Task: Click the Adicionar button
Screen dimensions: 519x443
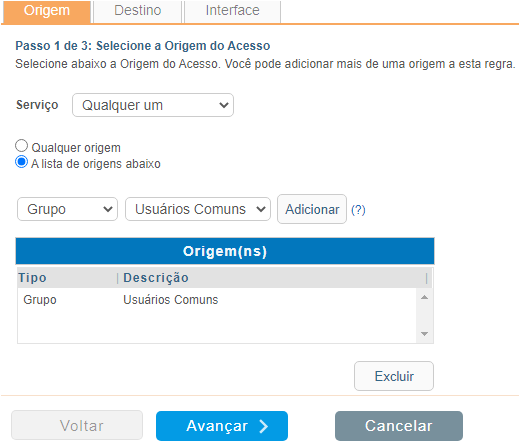Action: point(312,209)
